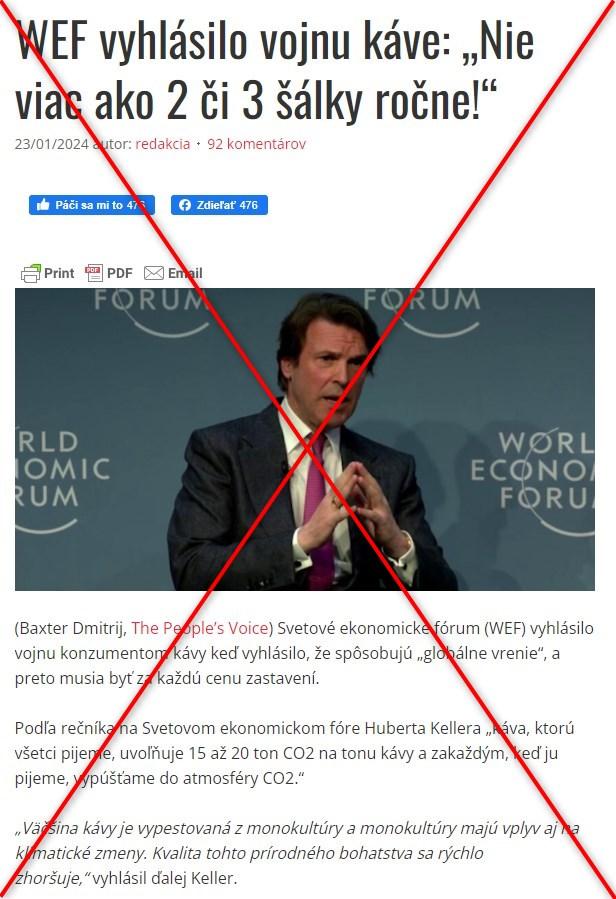
Task: Click the envelope Email icon
Action: pos(154,273)
